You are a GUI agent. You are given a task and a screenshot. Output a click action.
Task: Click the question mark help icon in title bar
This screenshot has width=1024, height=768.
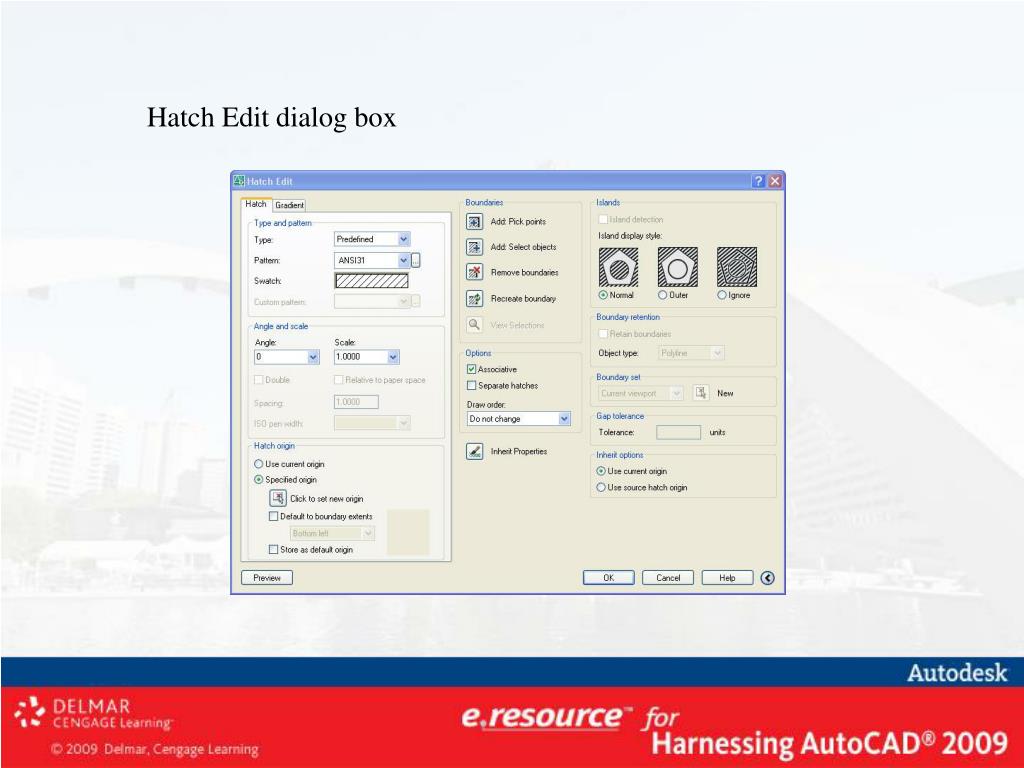[758, 181]
